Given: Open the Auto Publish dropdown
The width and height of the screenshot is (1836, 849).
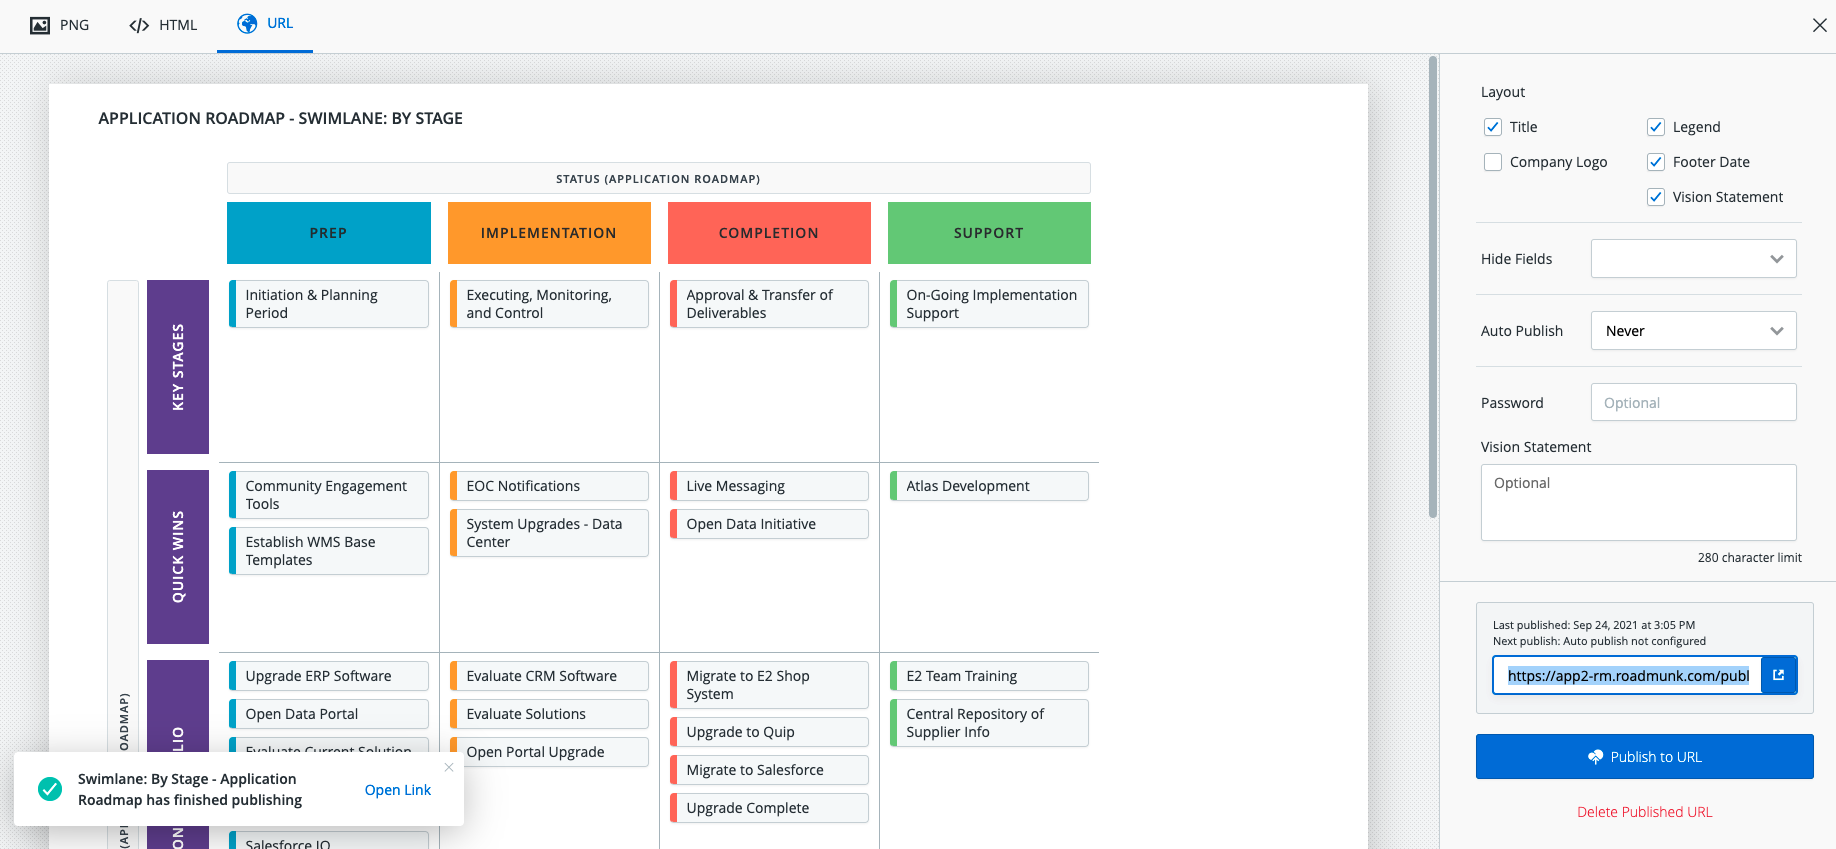Looking at the screenshot, I should (1693, 331).
